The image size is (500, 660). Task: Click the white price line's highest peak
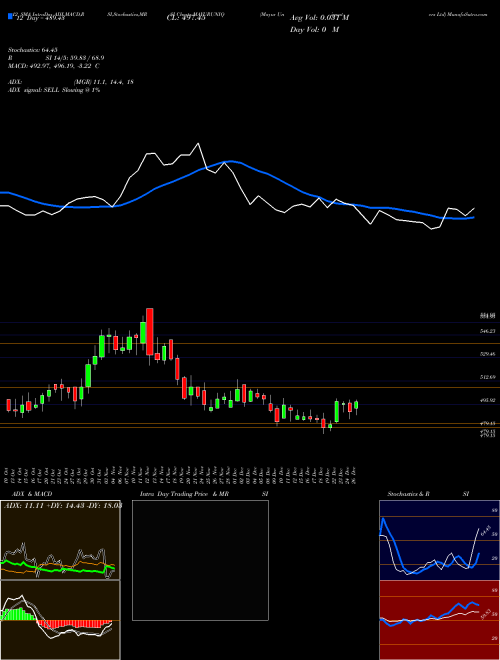coord(198,144)
